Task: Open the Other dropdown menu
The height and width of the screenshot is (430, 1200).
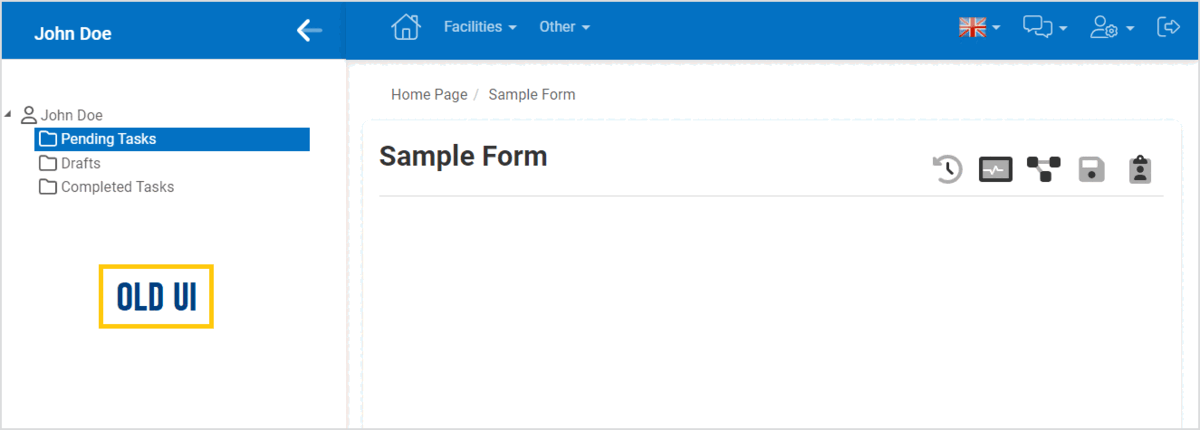Action: point(565,27)
